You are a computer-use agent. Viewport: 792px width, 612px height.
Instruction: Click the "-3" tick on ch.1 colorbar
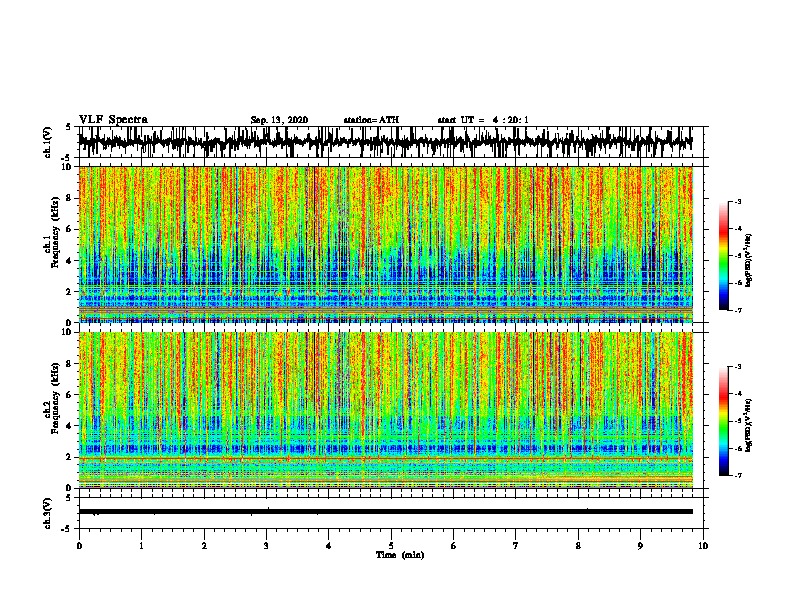point(738,201)
